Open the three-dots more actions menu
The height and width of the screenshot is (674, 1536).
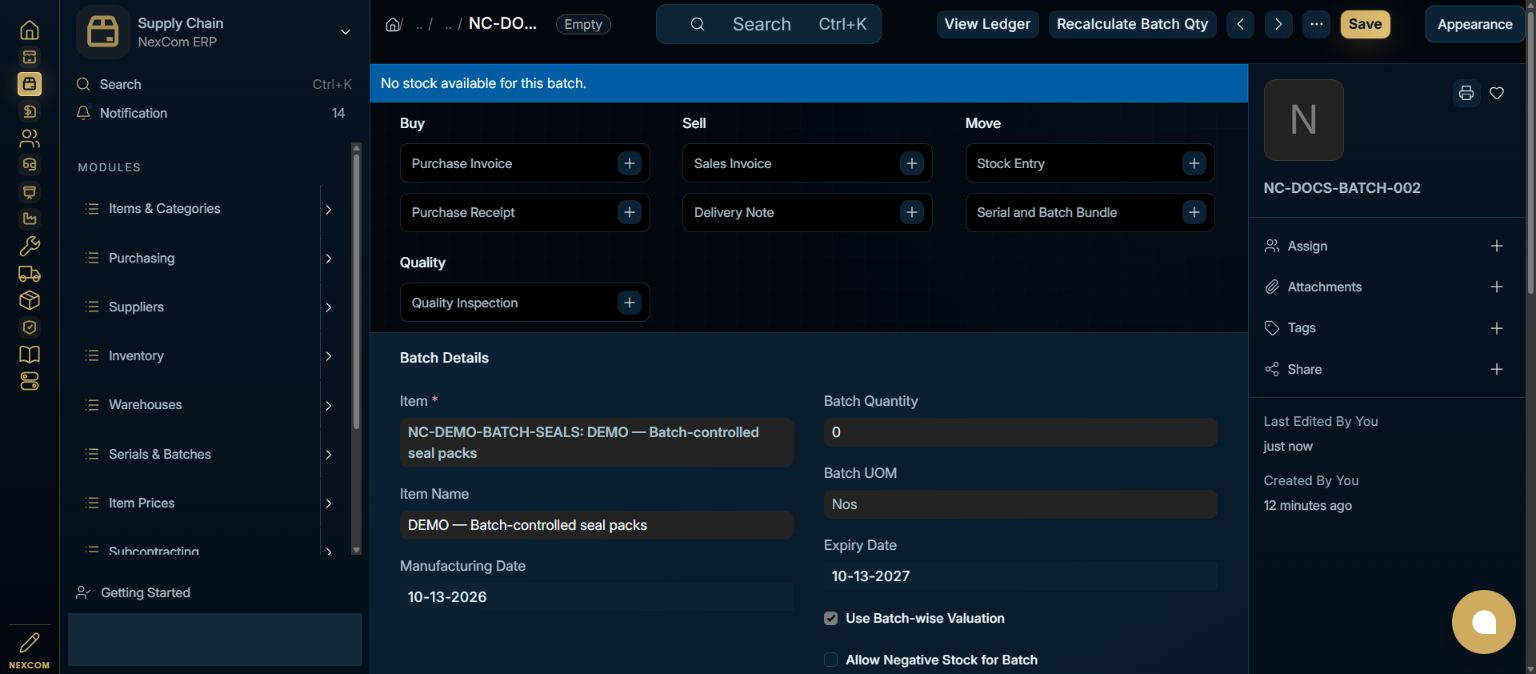[x=1316, y=24]
